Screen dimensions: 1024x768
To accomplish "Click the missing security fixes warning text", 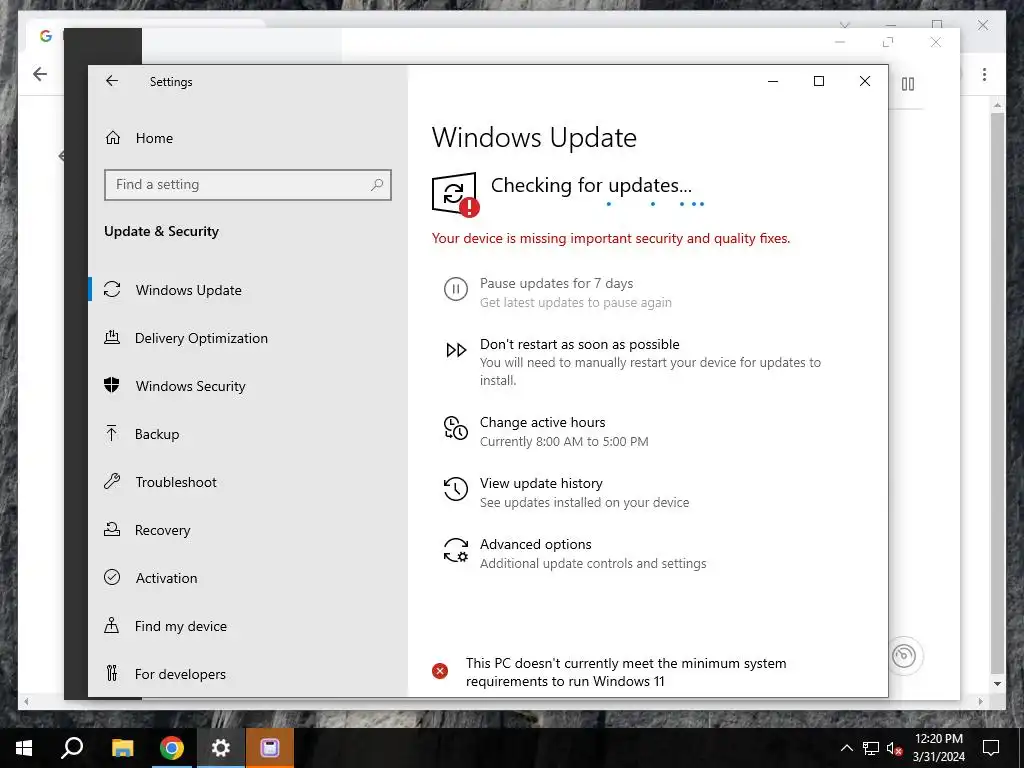I will tap(611, 238).
